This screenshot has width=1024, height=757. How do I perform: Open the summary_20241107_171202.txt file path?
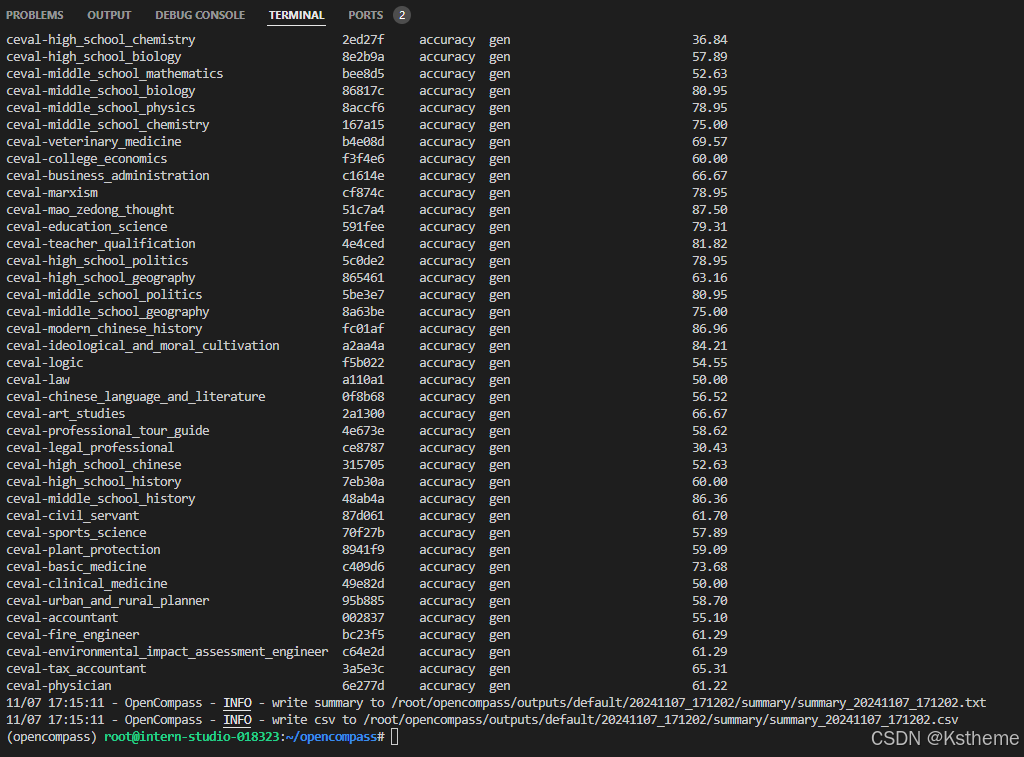(x=688, y=703)
